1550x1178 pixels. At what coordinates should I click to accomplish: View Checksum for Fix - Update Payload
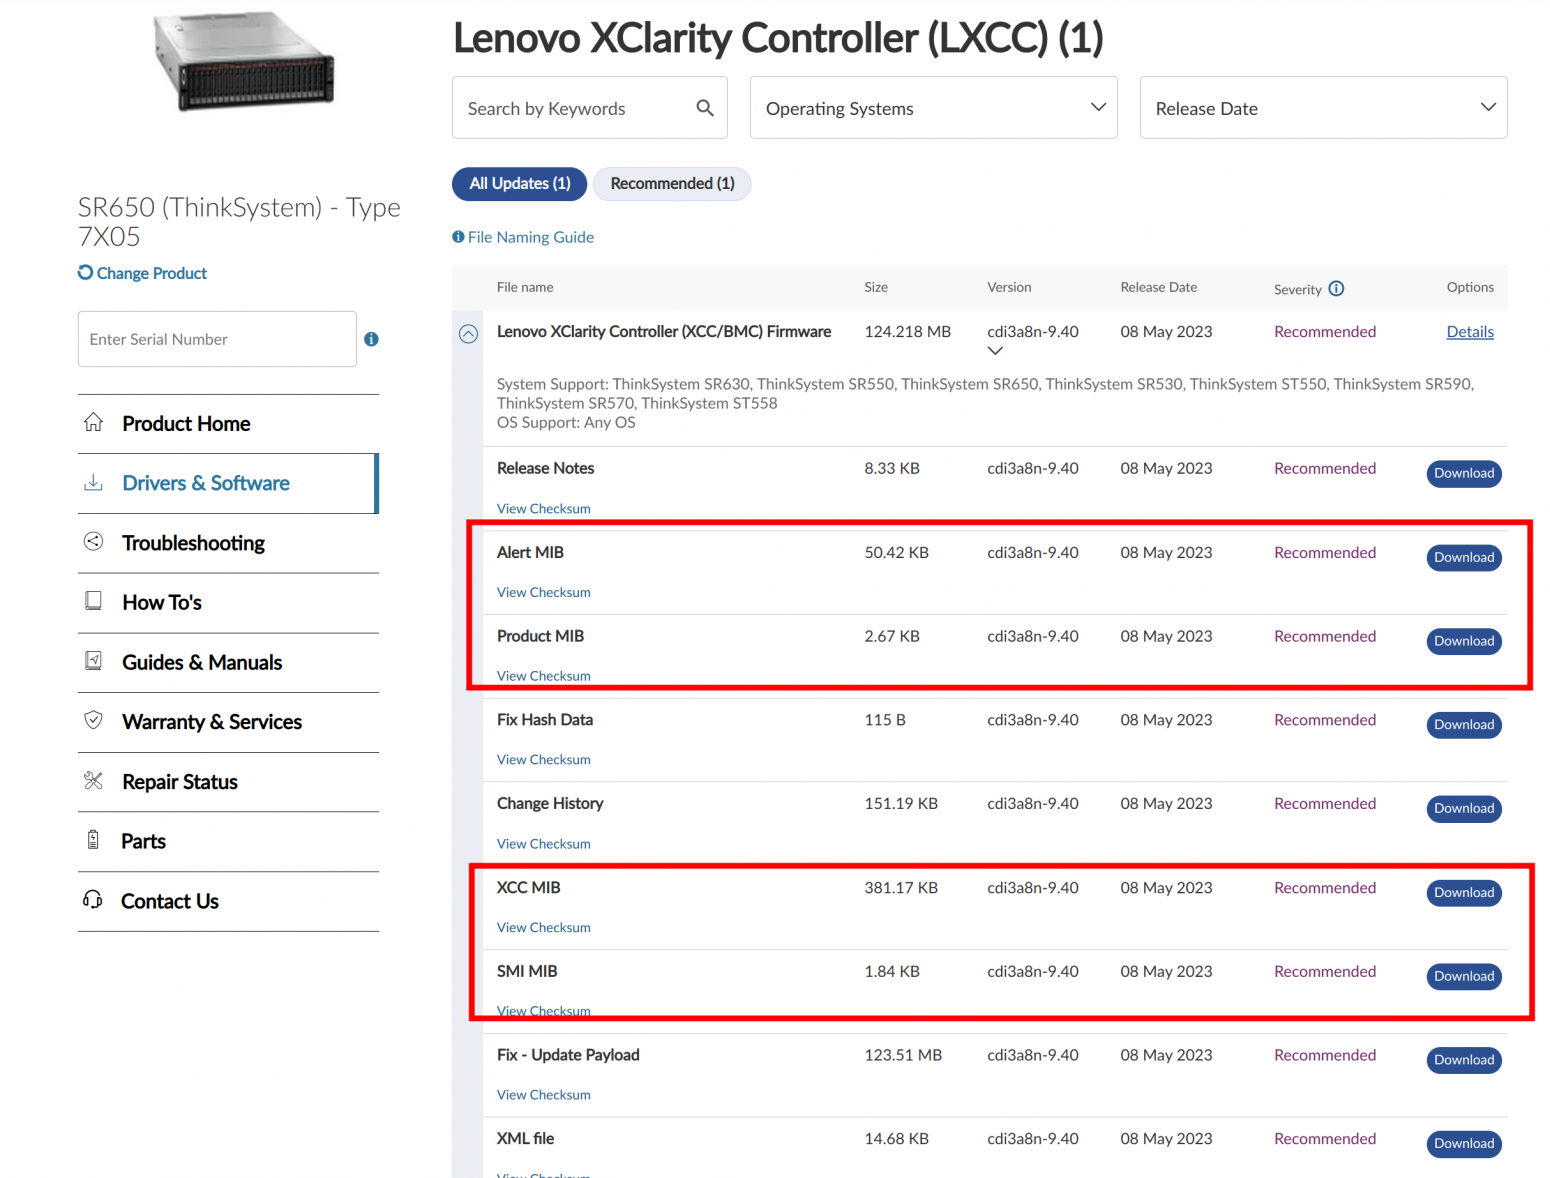point(544,1095)
